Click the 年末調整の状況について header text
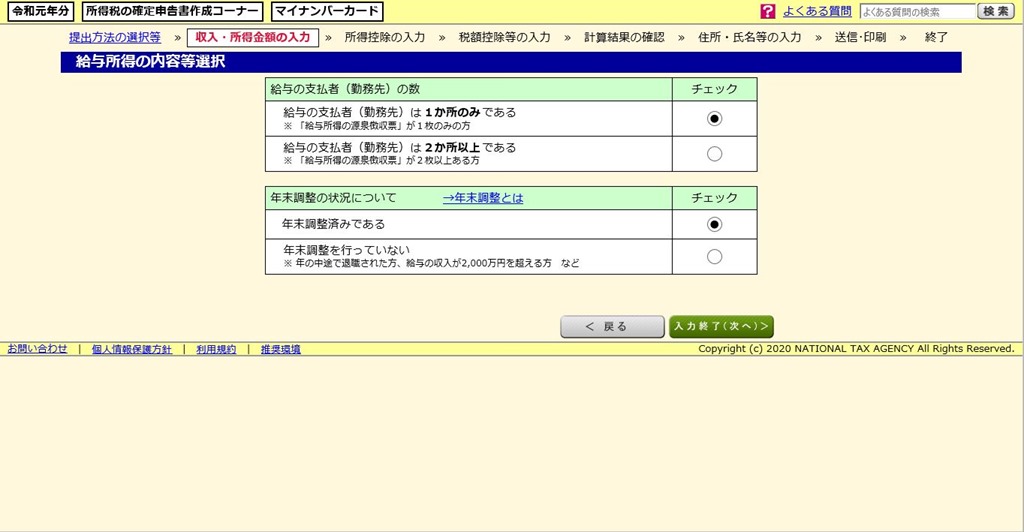 (x=333, y=198)
